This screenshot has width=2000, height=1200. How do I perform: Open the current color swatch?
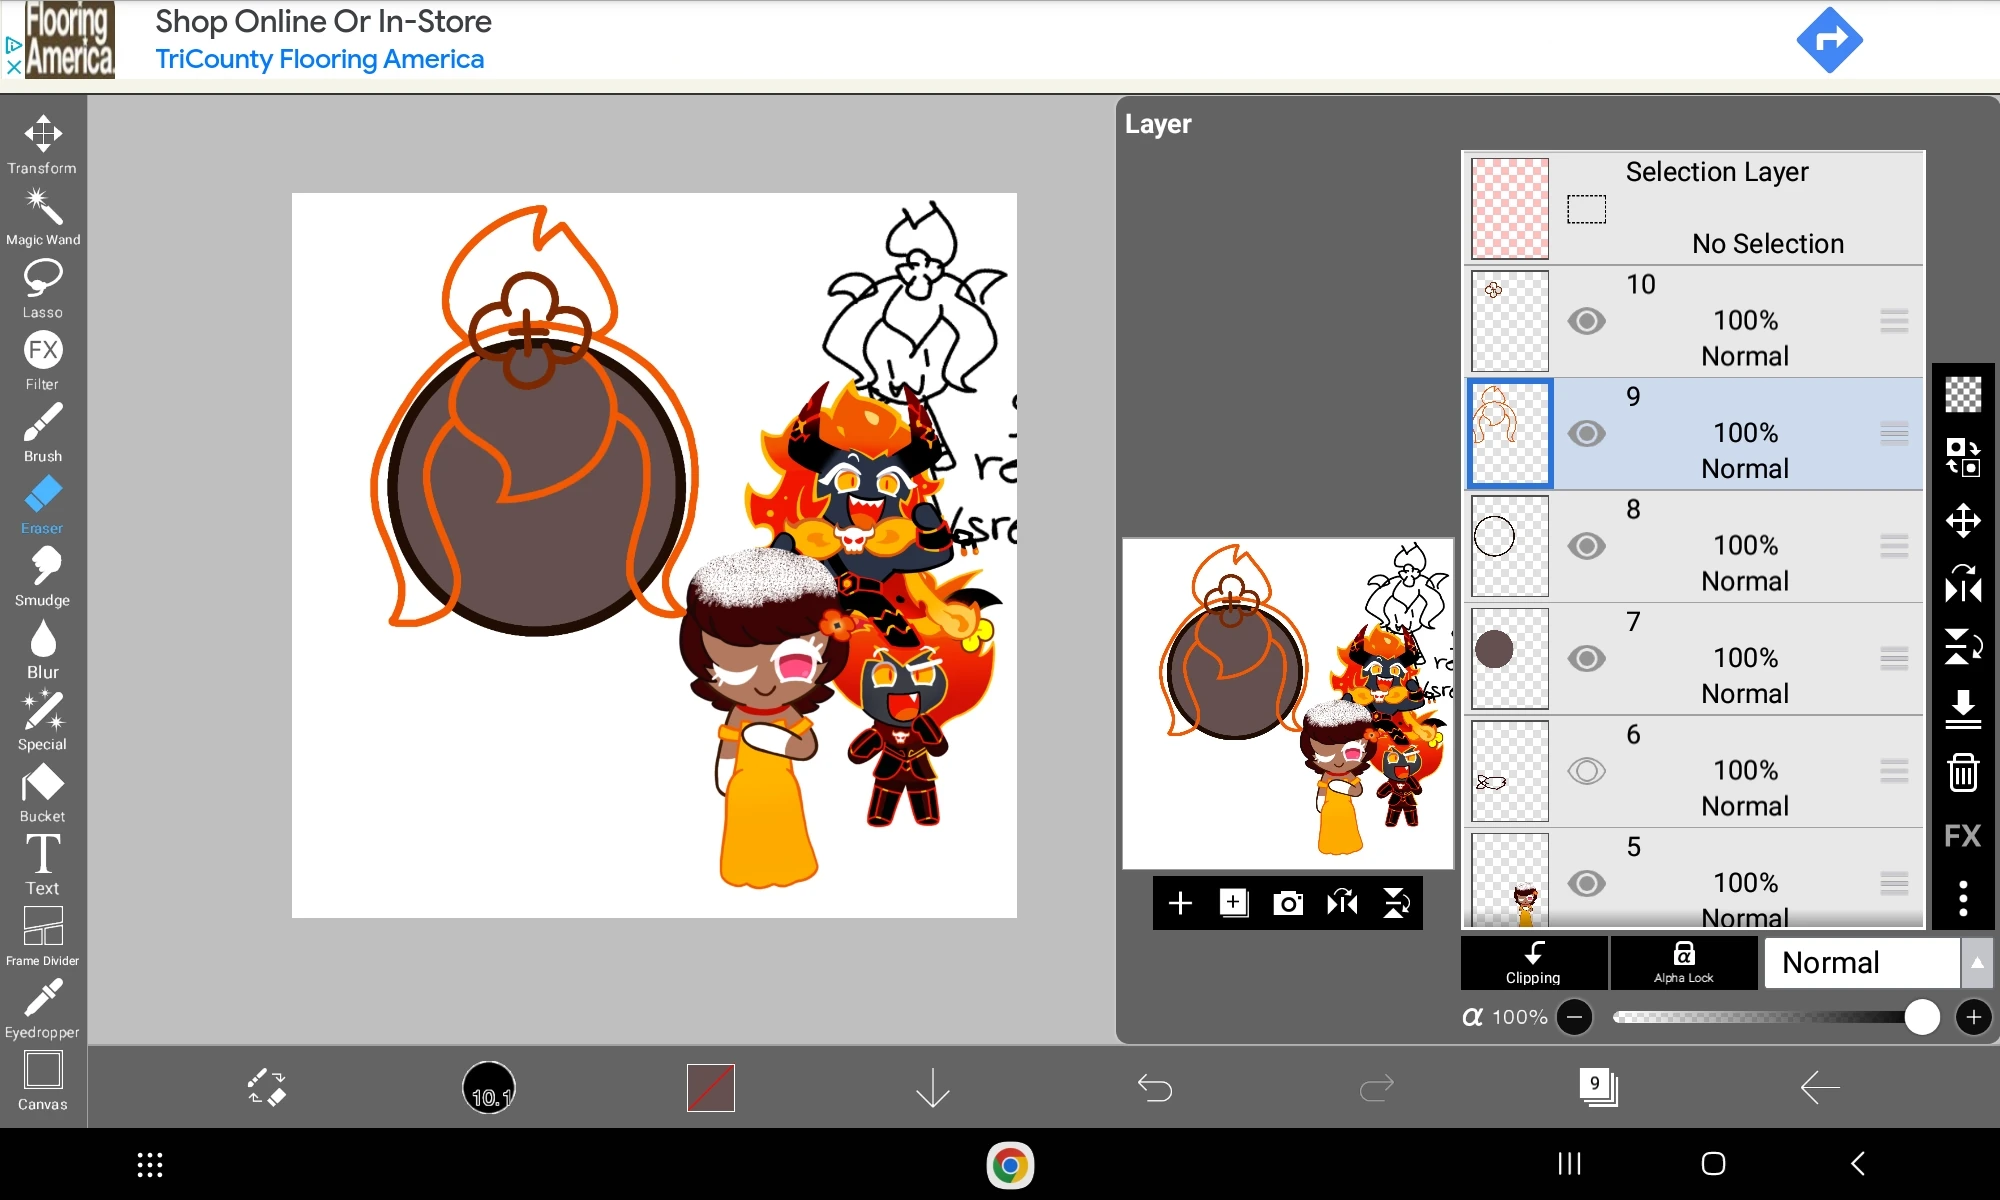click(x=710, y=1087)
